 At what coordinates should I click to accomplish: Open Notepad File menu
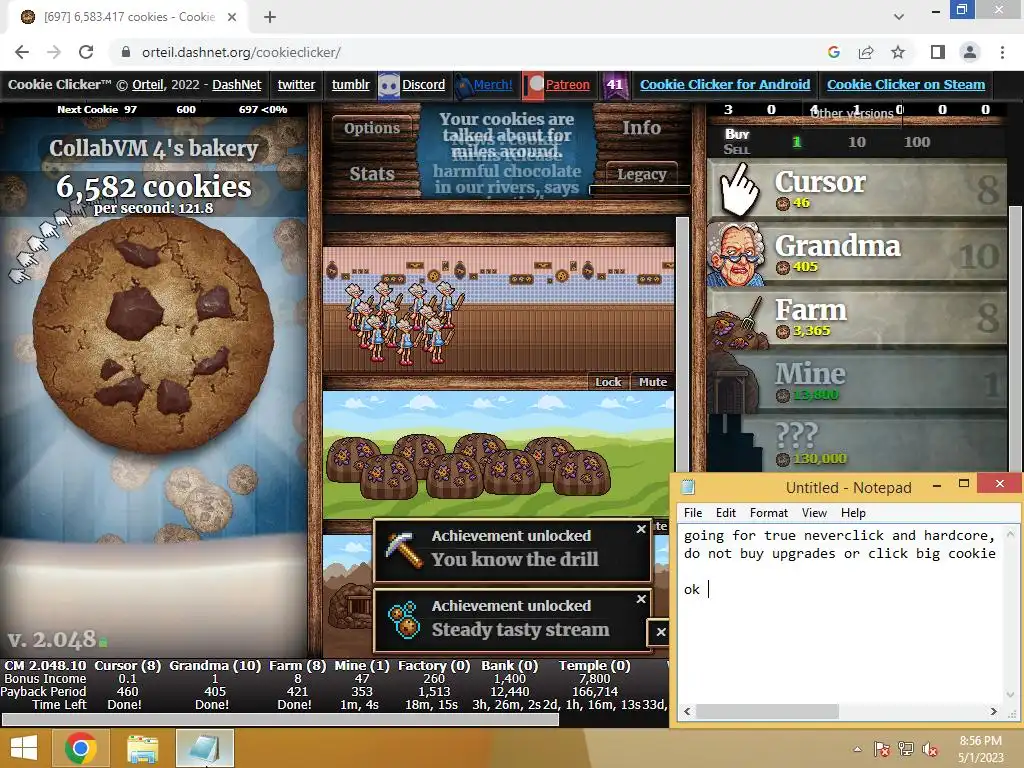pyautogui.click(x=693, y=513)
